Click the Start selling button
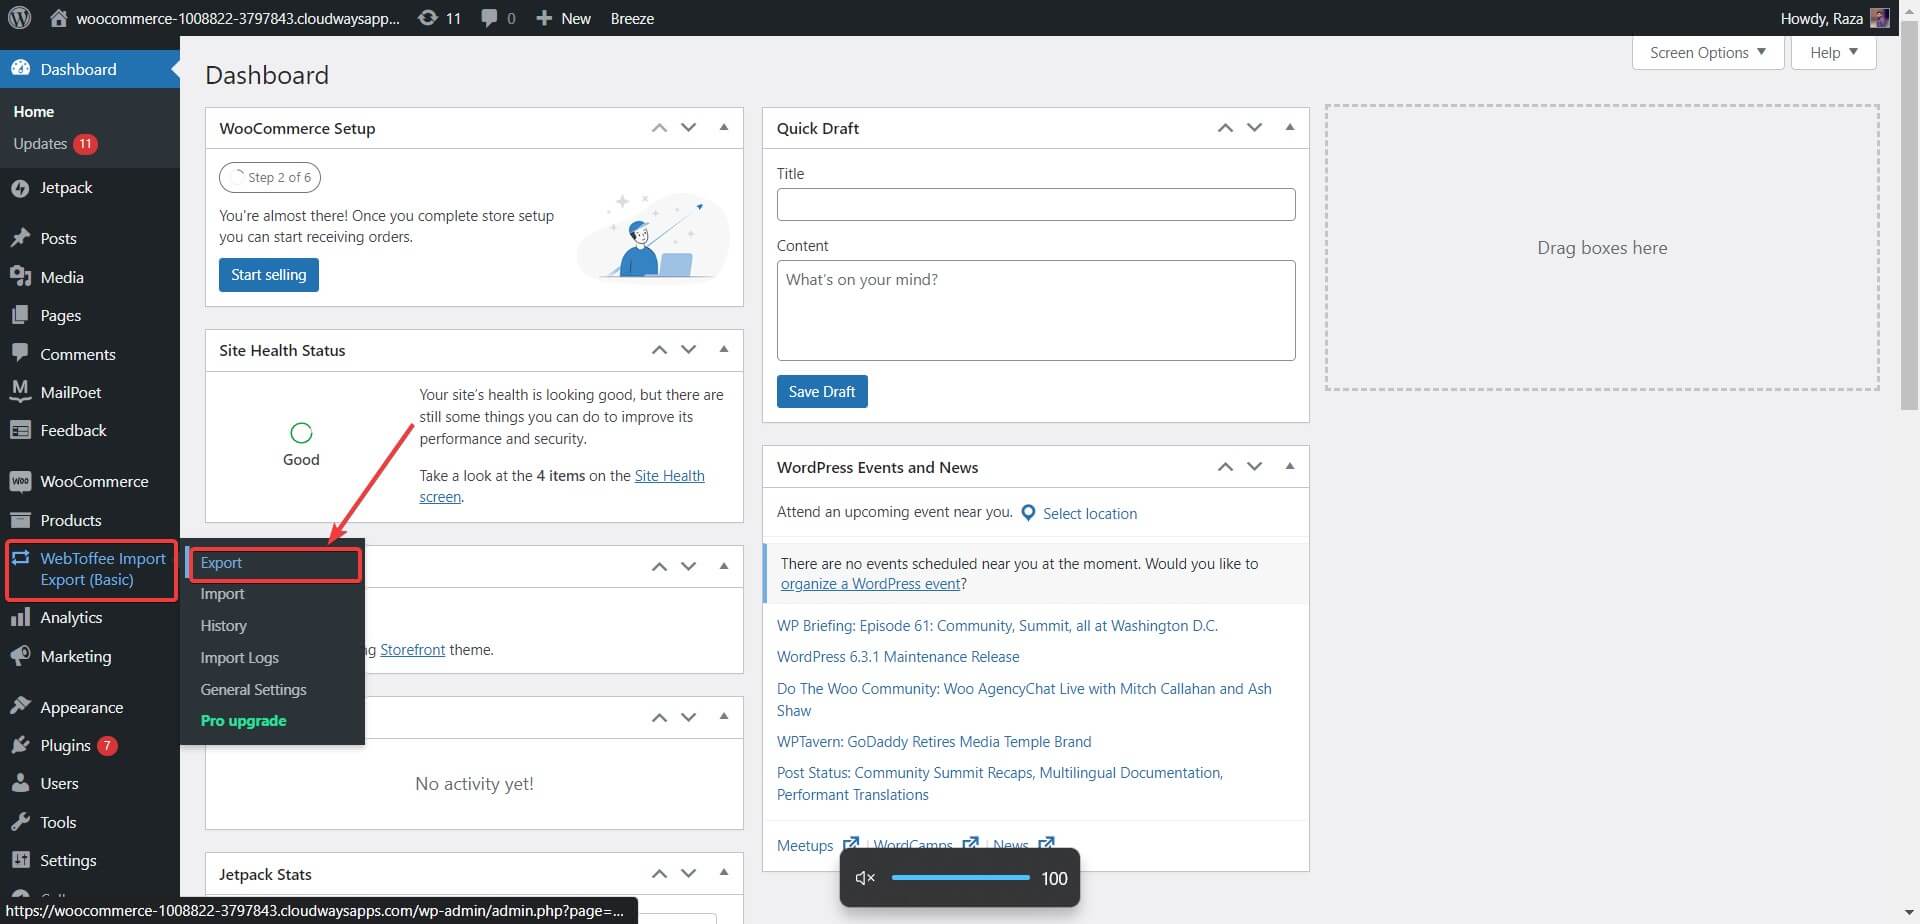Image resolution: width=1920 pixels, height=924 pixels. [x=269, y=275]
